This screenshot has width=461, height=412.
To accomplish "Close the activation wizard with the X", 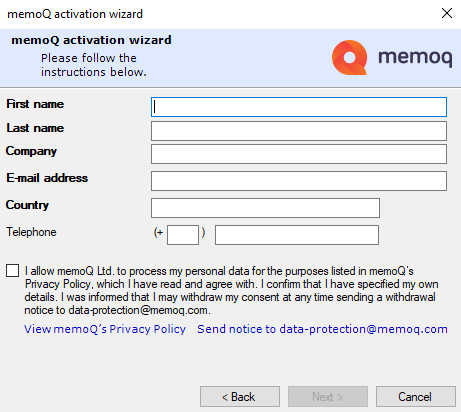I will pos(447,13).
